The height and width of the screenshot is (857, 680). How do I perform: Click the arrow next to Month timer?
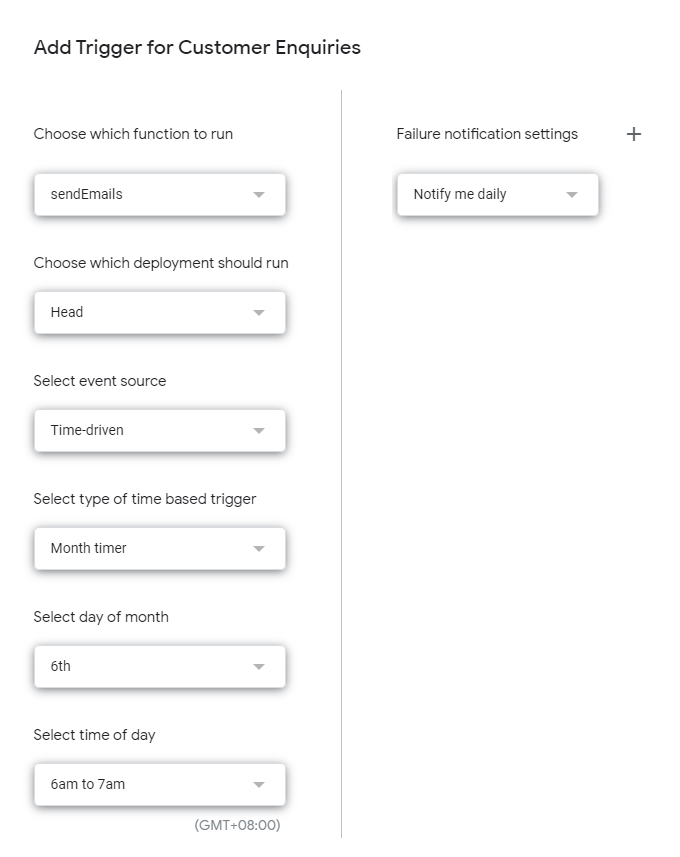click(259, 549)
